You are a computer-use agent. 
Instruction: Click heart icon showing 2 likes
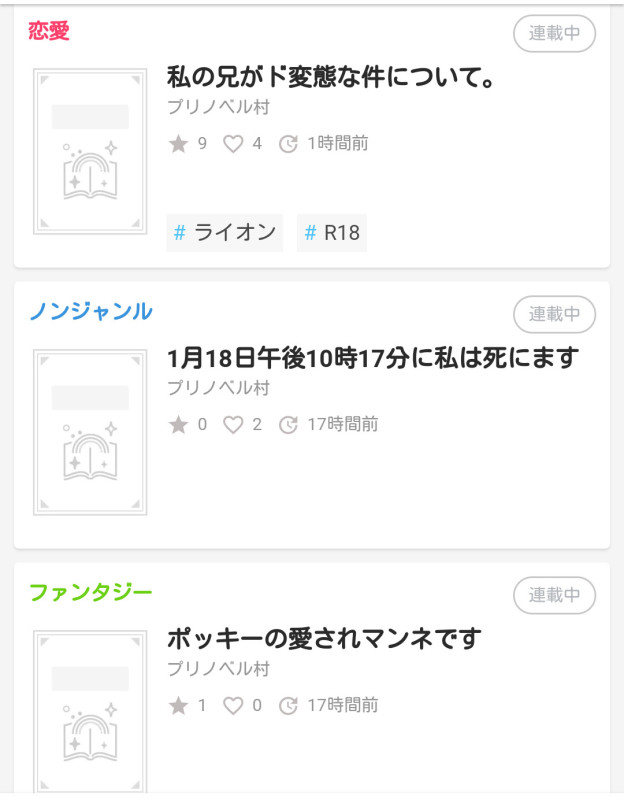pyautogui.click(x=233, y=424)
